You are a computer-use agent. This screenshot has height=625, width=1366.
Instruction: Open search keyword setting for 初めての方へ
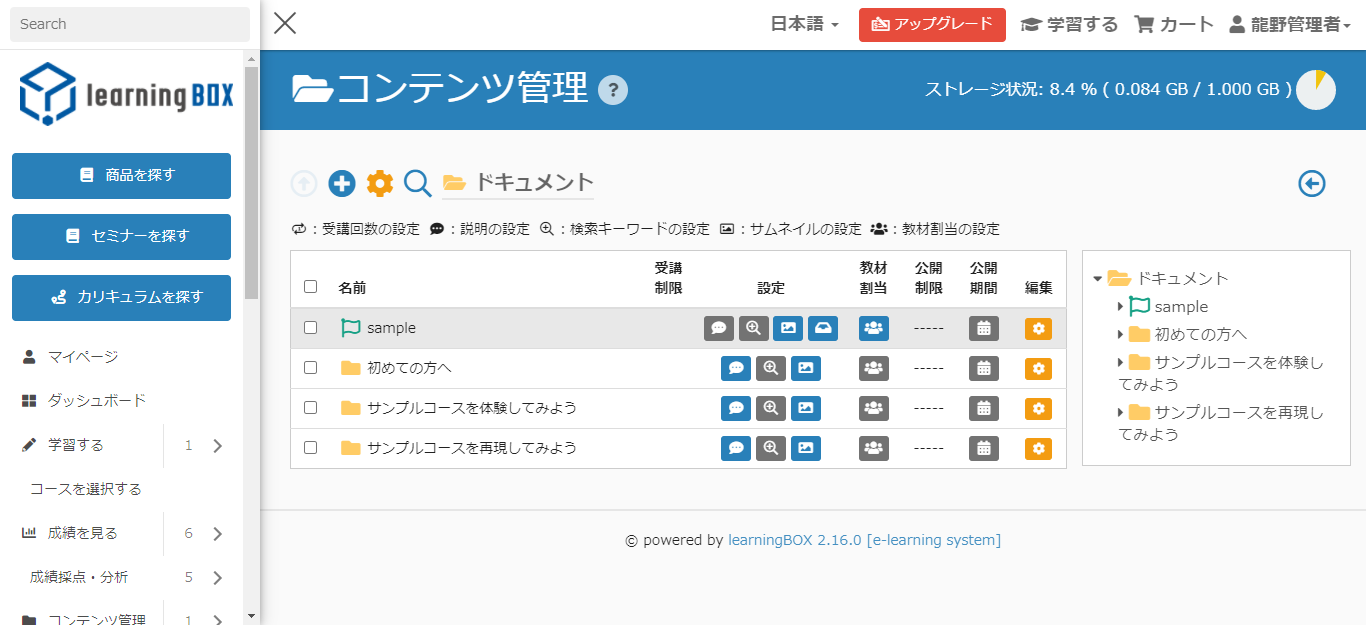pyautogui.click(x=770, y=368)
